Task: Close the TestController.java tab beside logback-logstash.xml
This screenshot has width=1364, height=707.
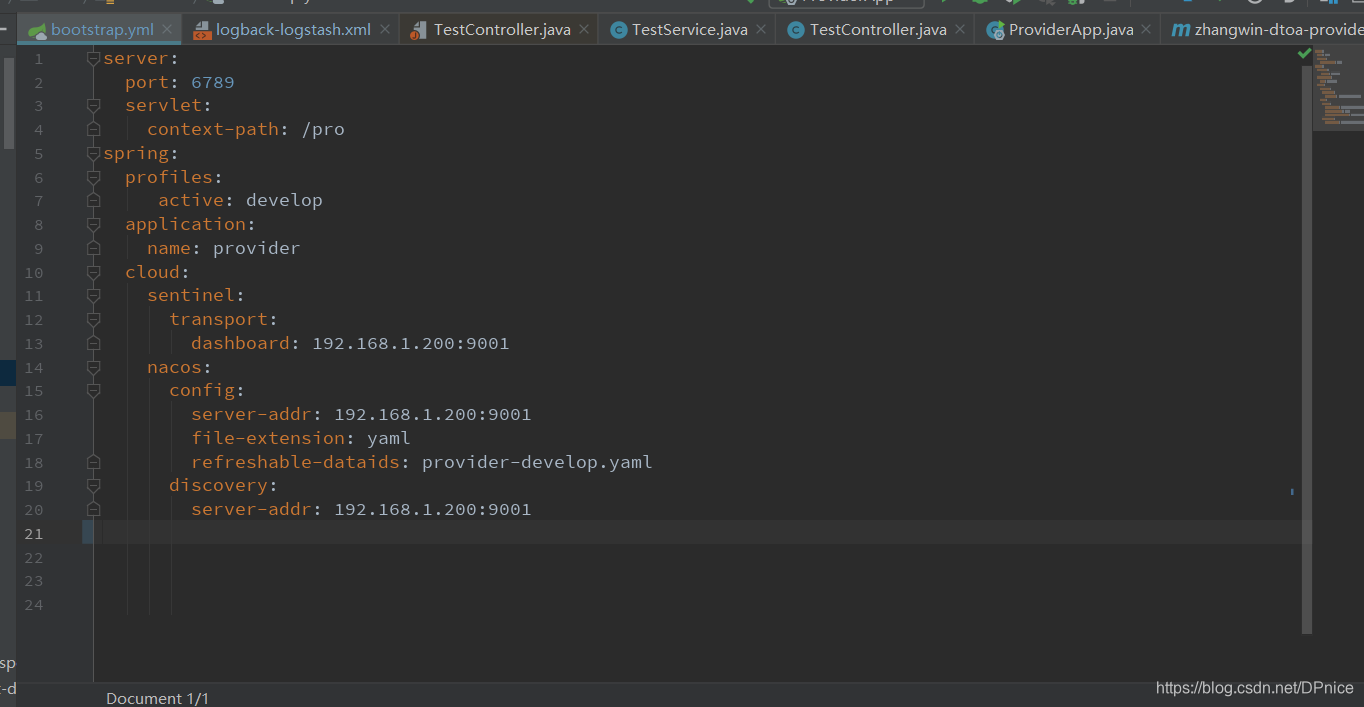Action: 584,30
